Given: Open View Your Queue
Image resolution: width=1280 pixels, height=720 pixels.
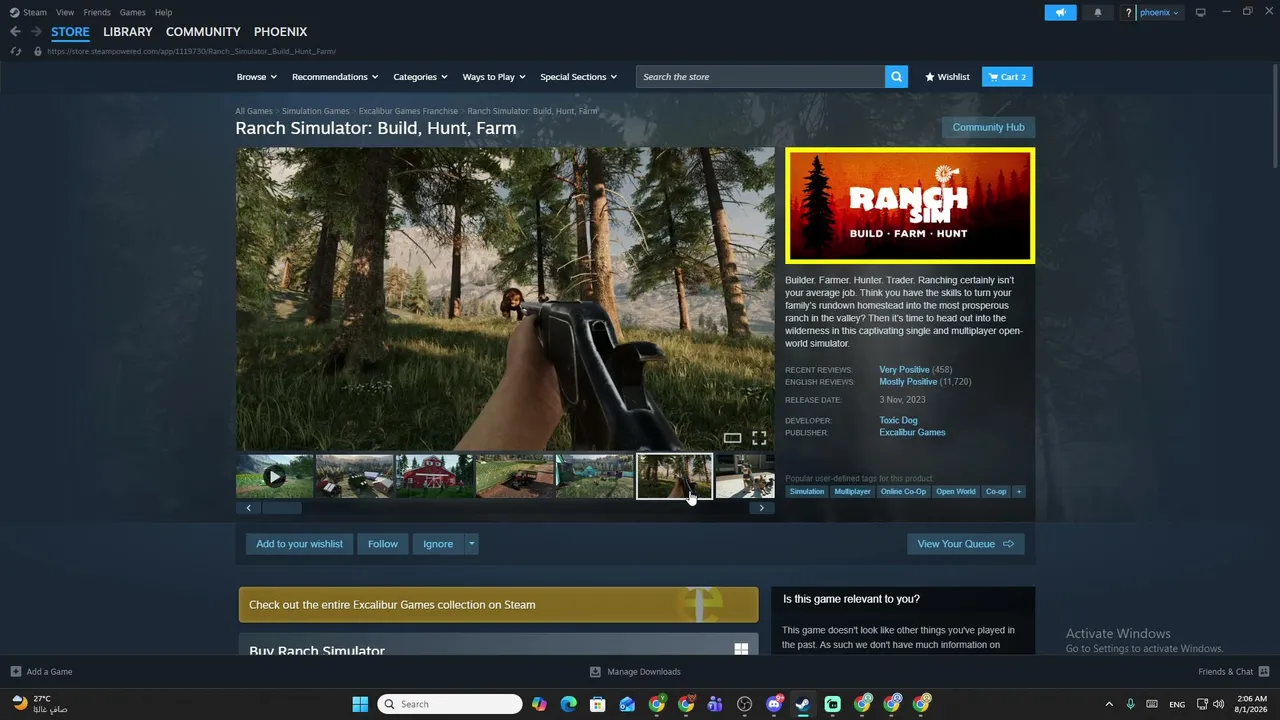Looking at the screenshot, I should click(965, 544).
